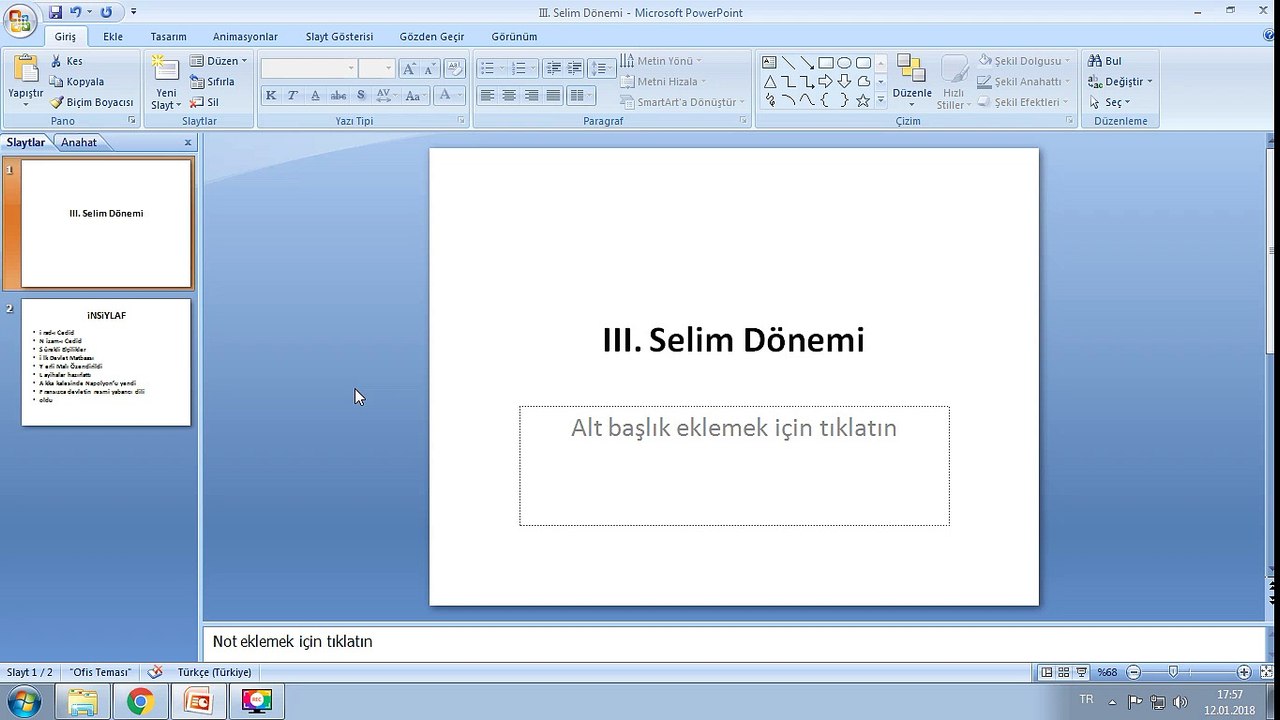1280x720 pixels.
Task: Open Şekil Dolgusu shape fill dropdown
Action: [x=1023, y=61]
